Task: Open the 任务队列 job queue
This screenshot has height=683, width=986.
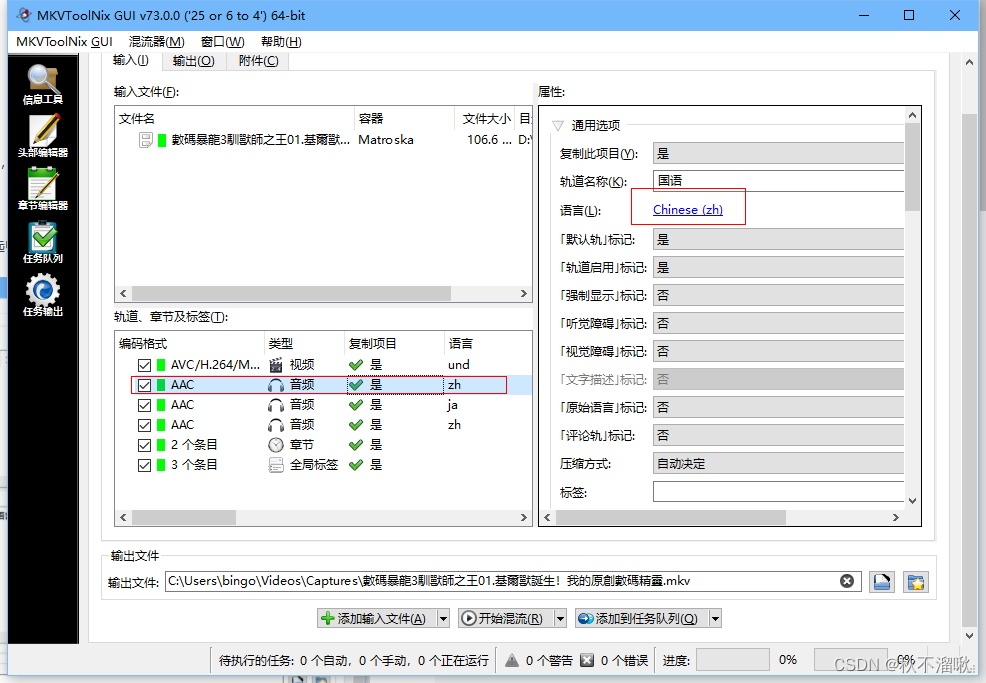Action: pos(43,242)
